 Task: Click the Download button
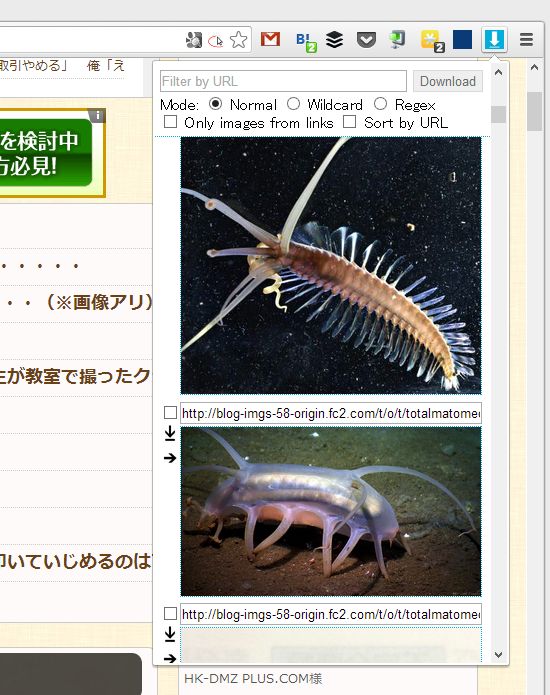(448, 81)
